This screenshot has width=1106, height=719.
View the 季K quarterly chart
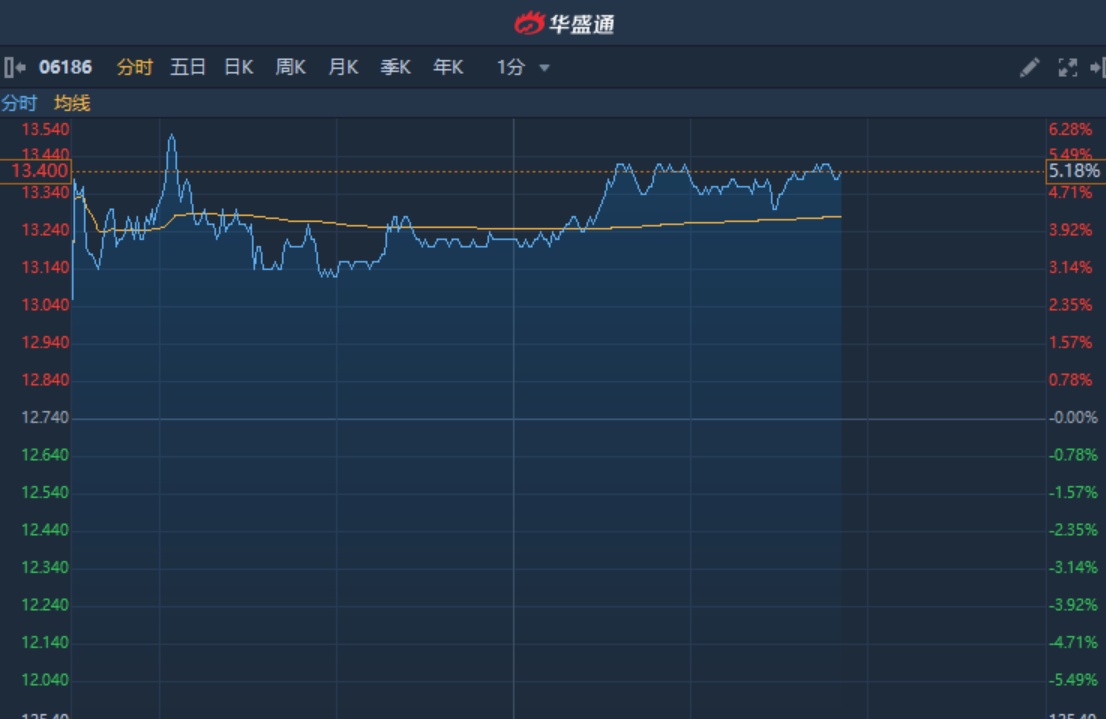click(395, 68)
